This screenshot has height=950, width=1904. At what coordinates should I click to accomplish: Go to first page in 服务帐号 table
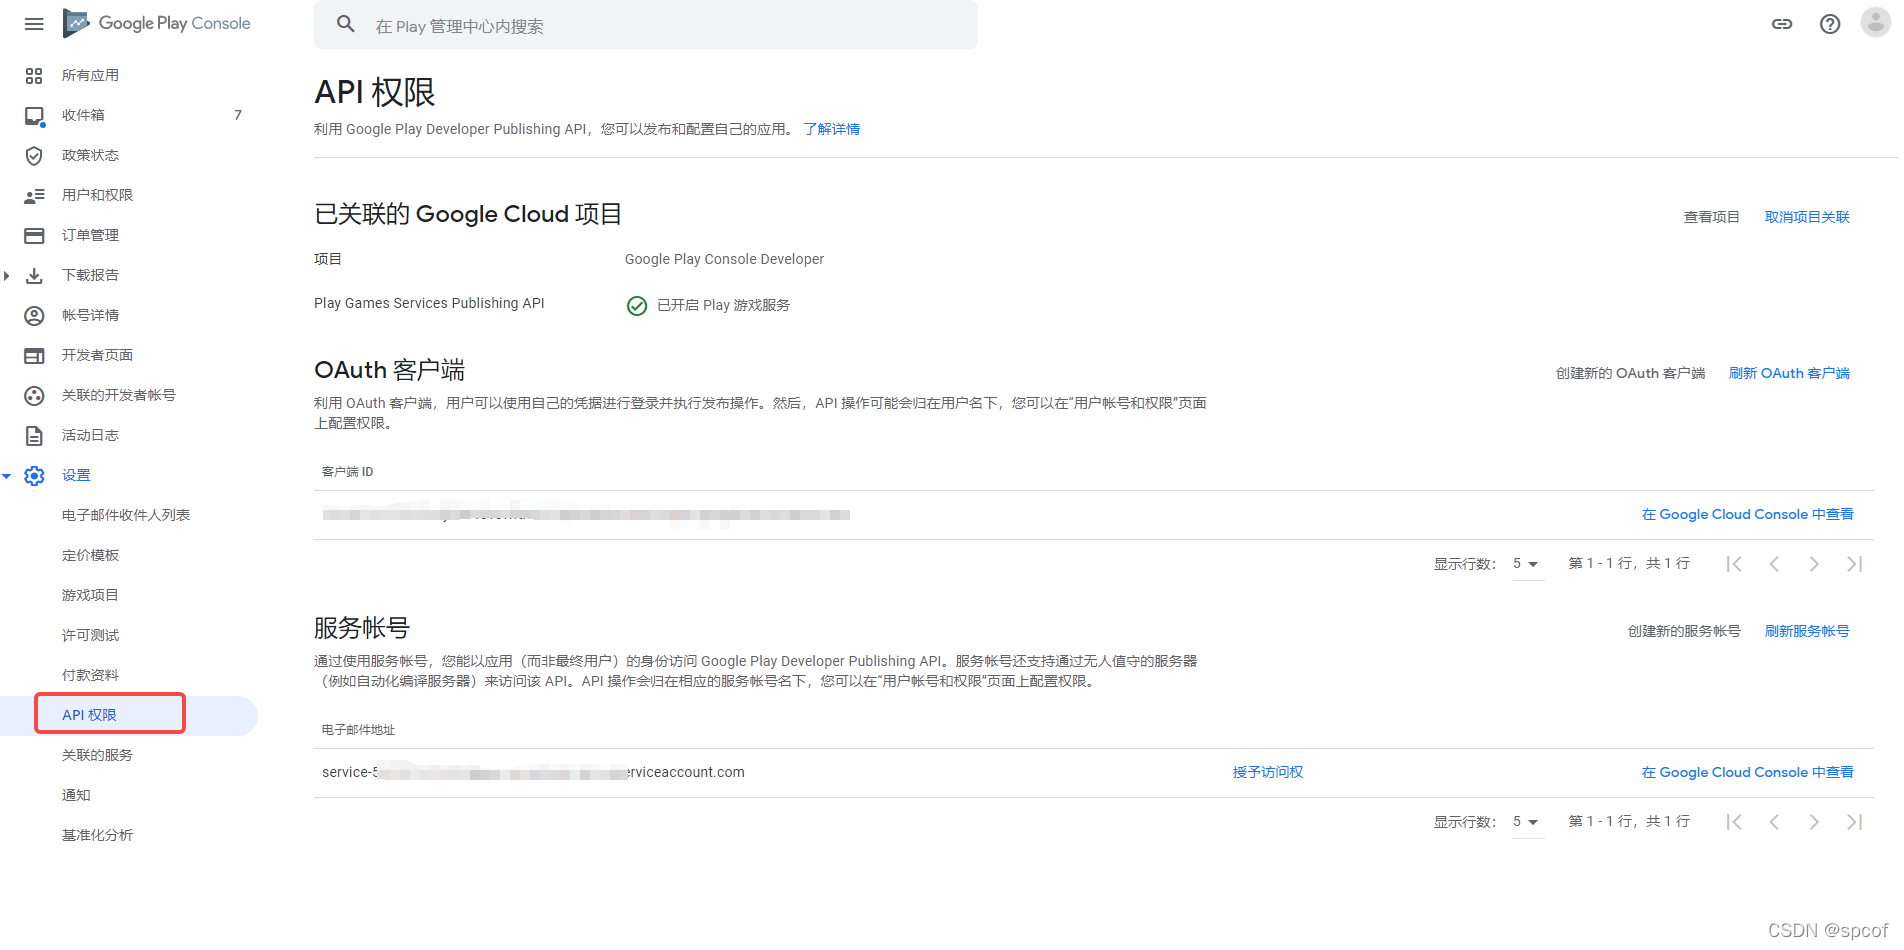[1734, 822]
